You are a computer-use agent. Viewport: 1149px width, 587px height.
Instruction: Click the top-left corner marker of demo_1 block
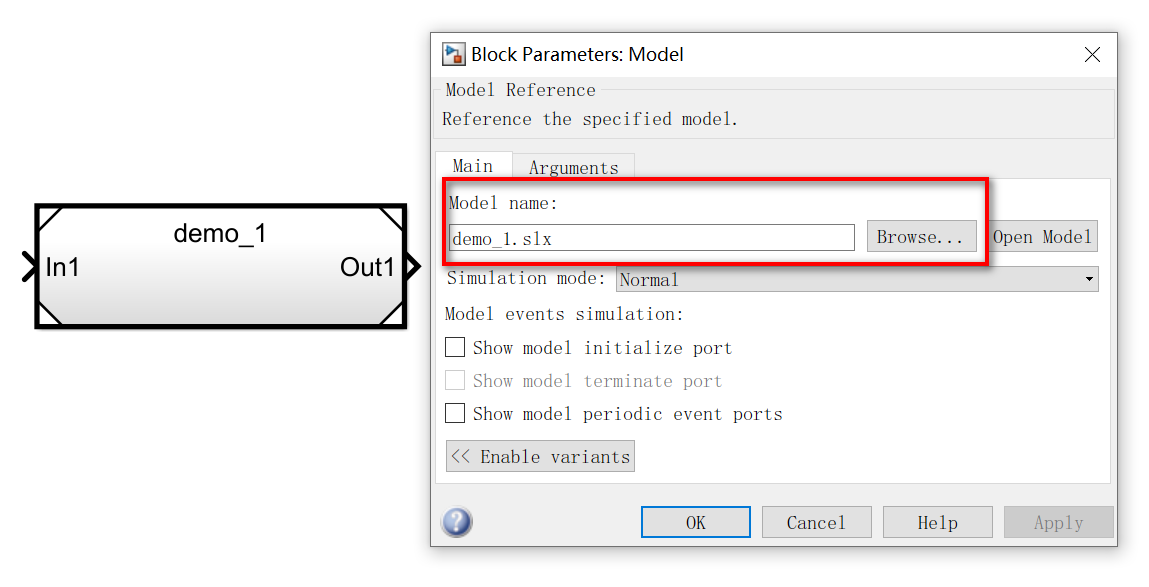click(x=50, y=219)
